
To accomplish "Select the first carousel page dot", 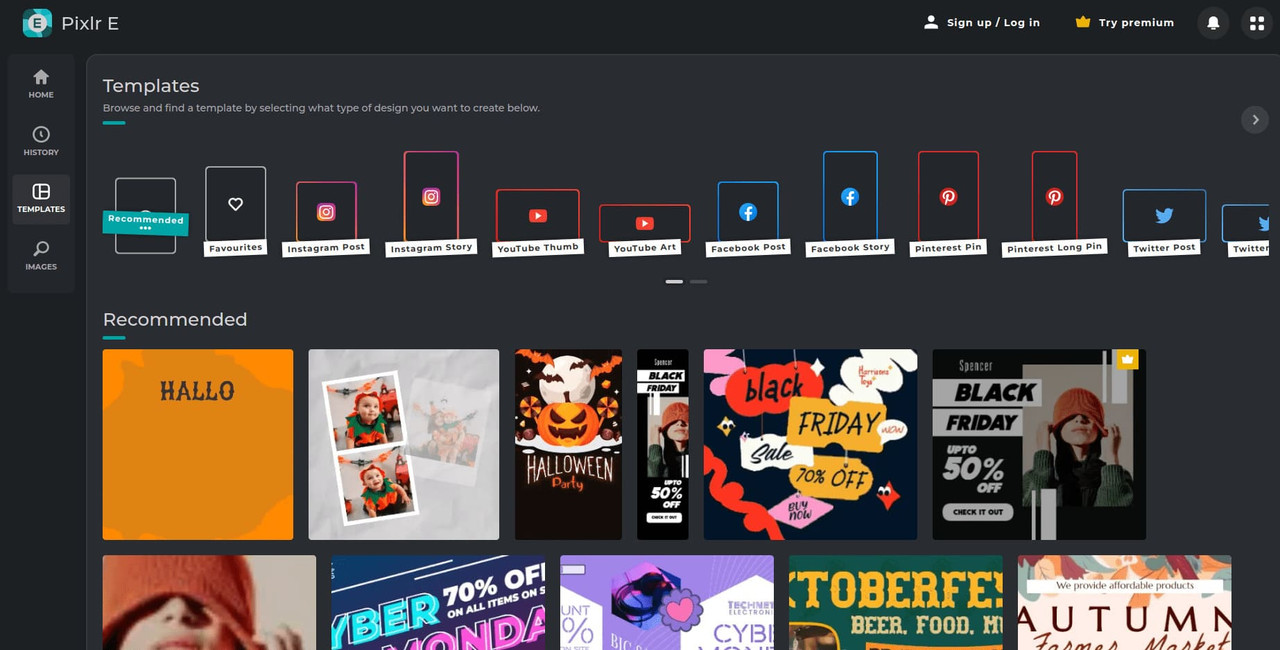I will click(674, 282).
